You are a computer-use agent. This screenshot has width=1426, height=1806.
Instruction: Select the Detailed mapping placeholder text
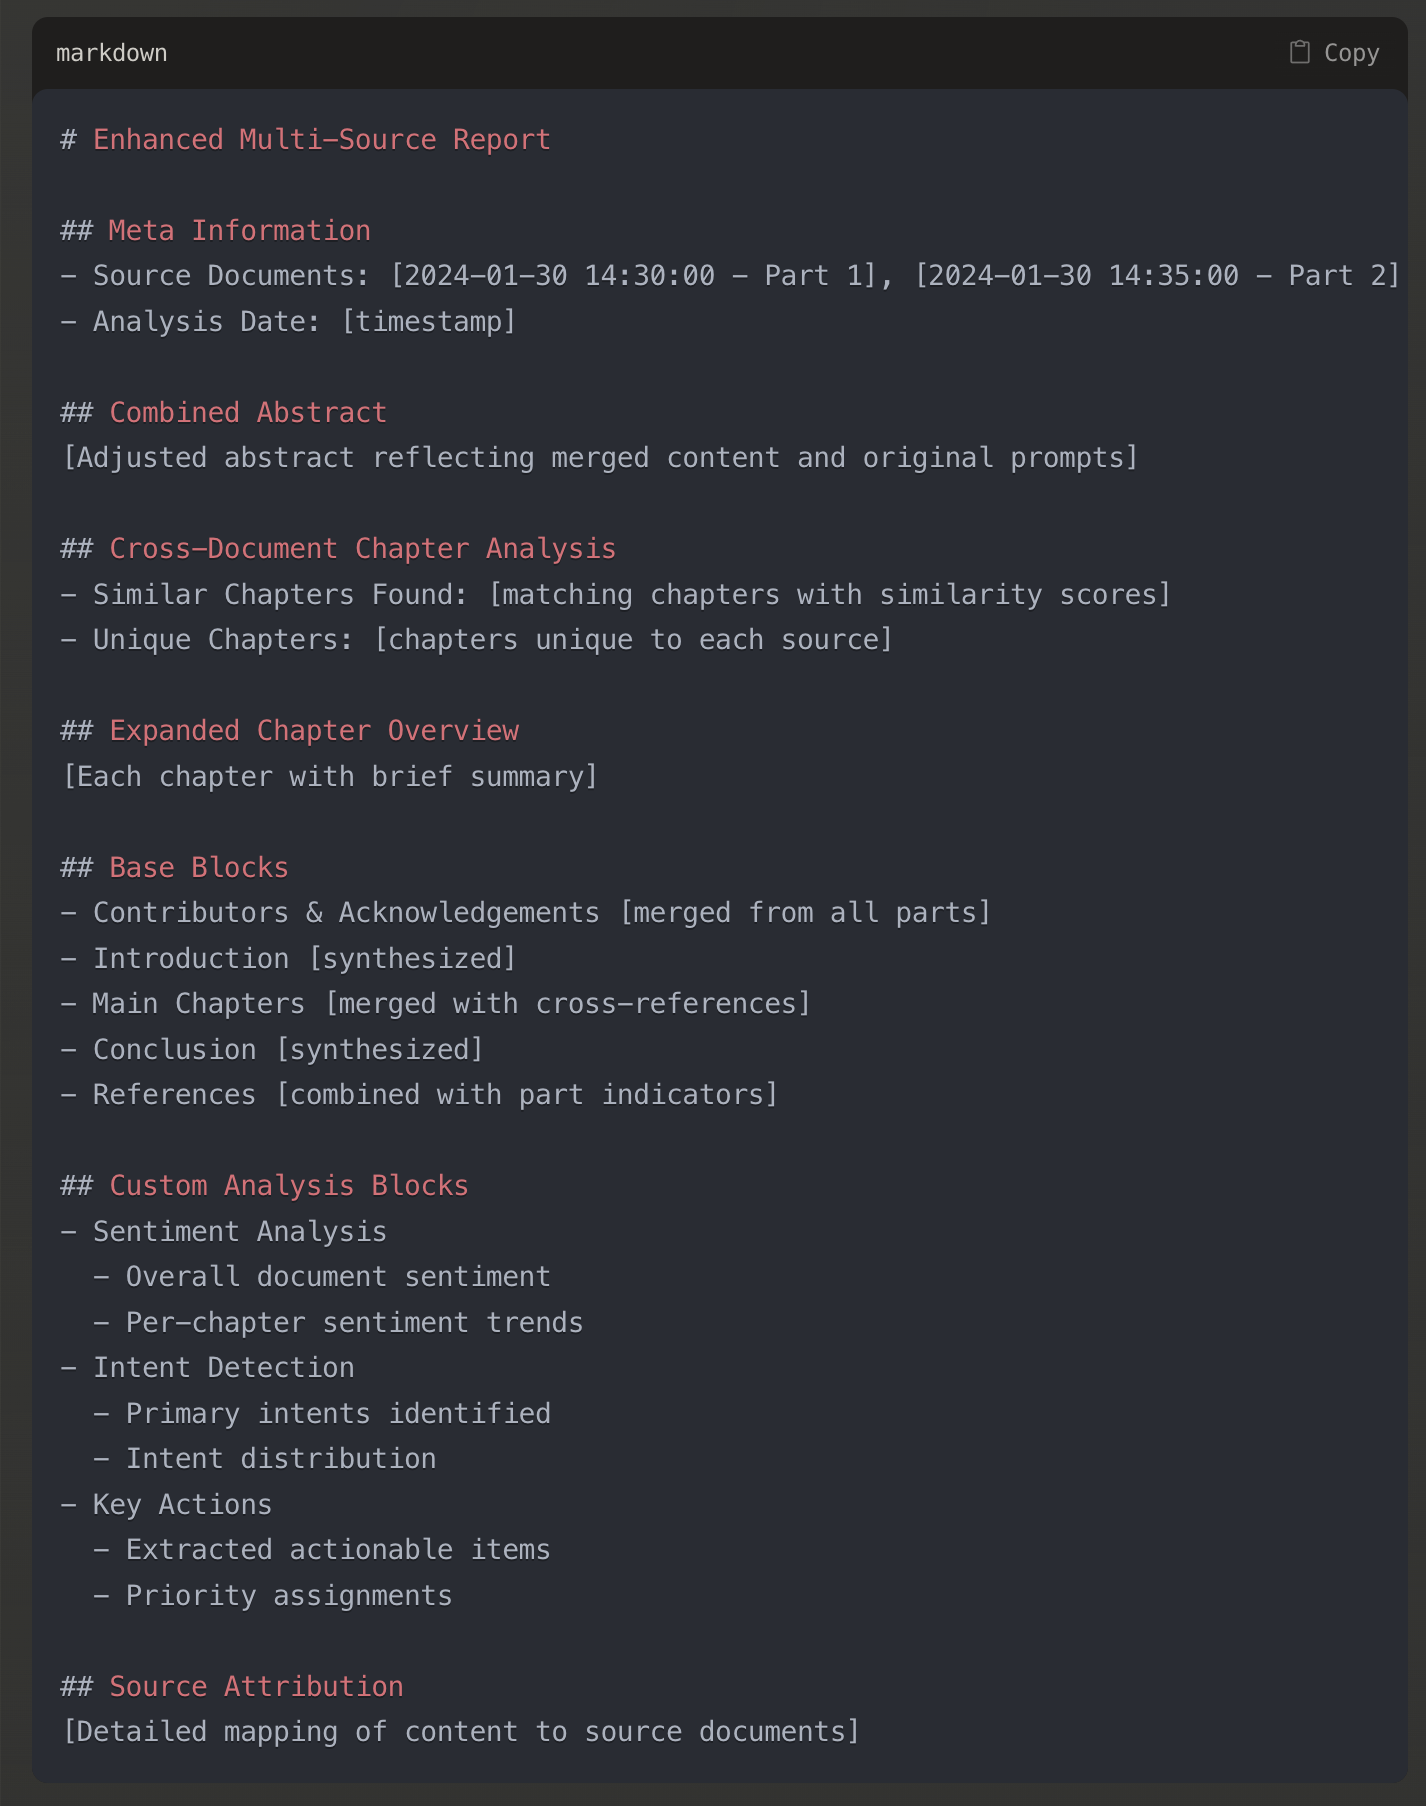click(459, 1730)
